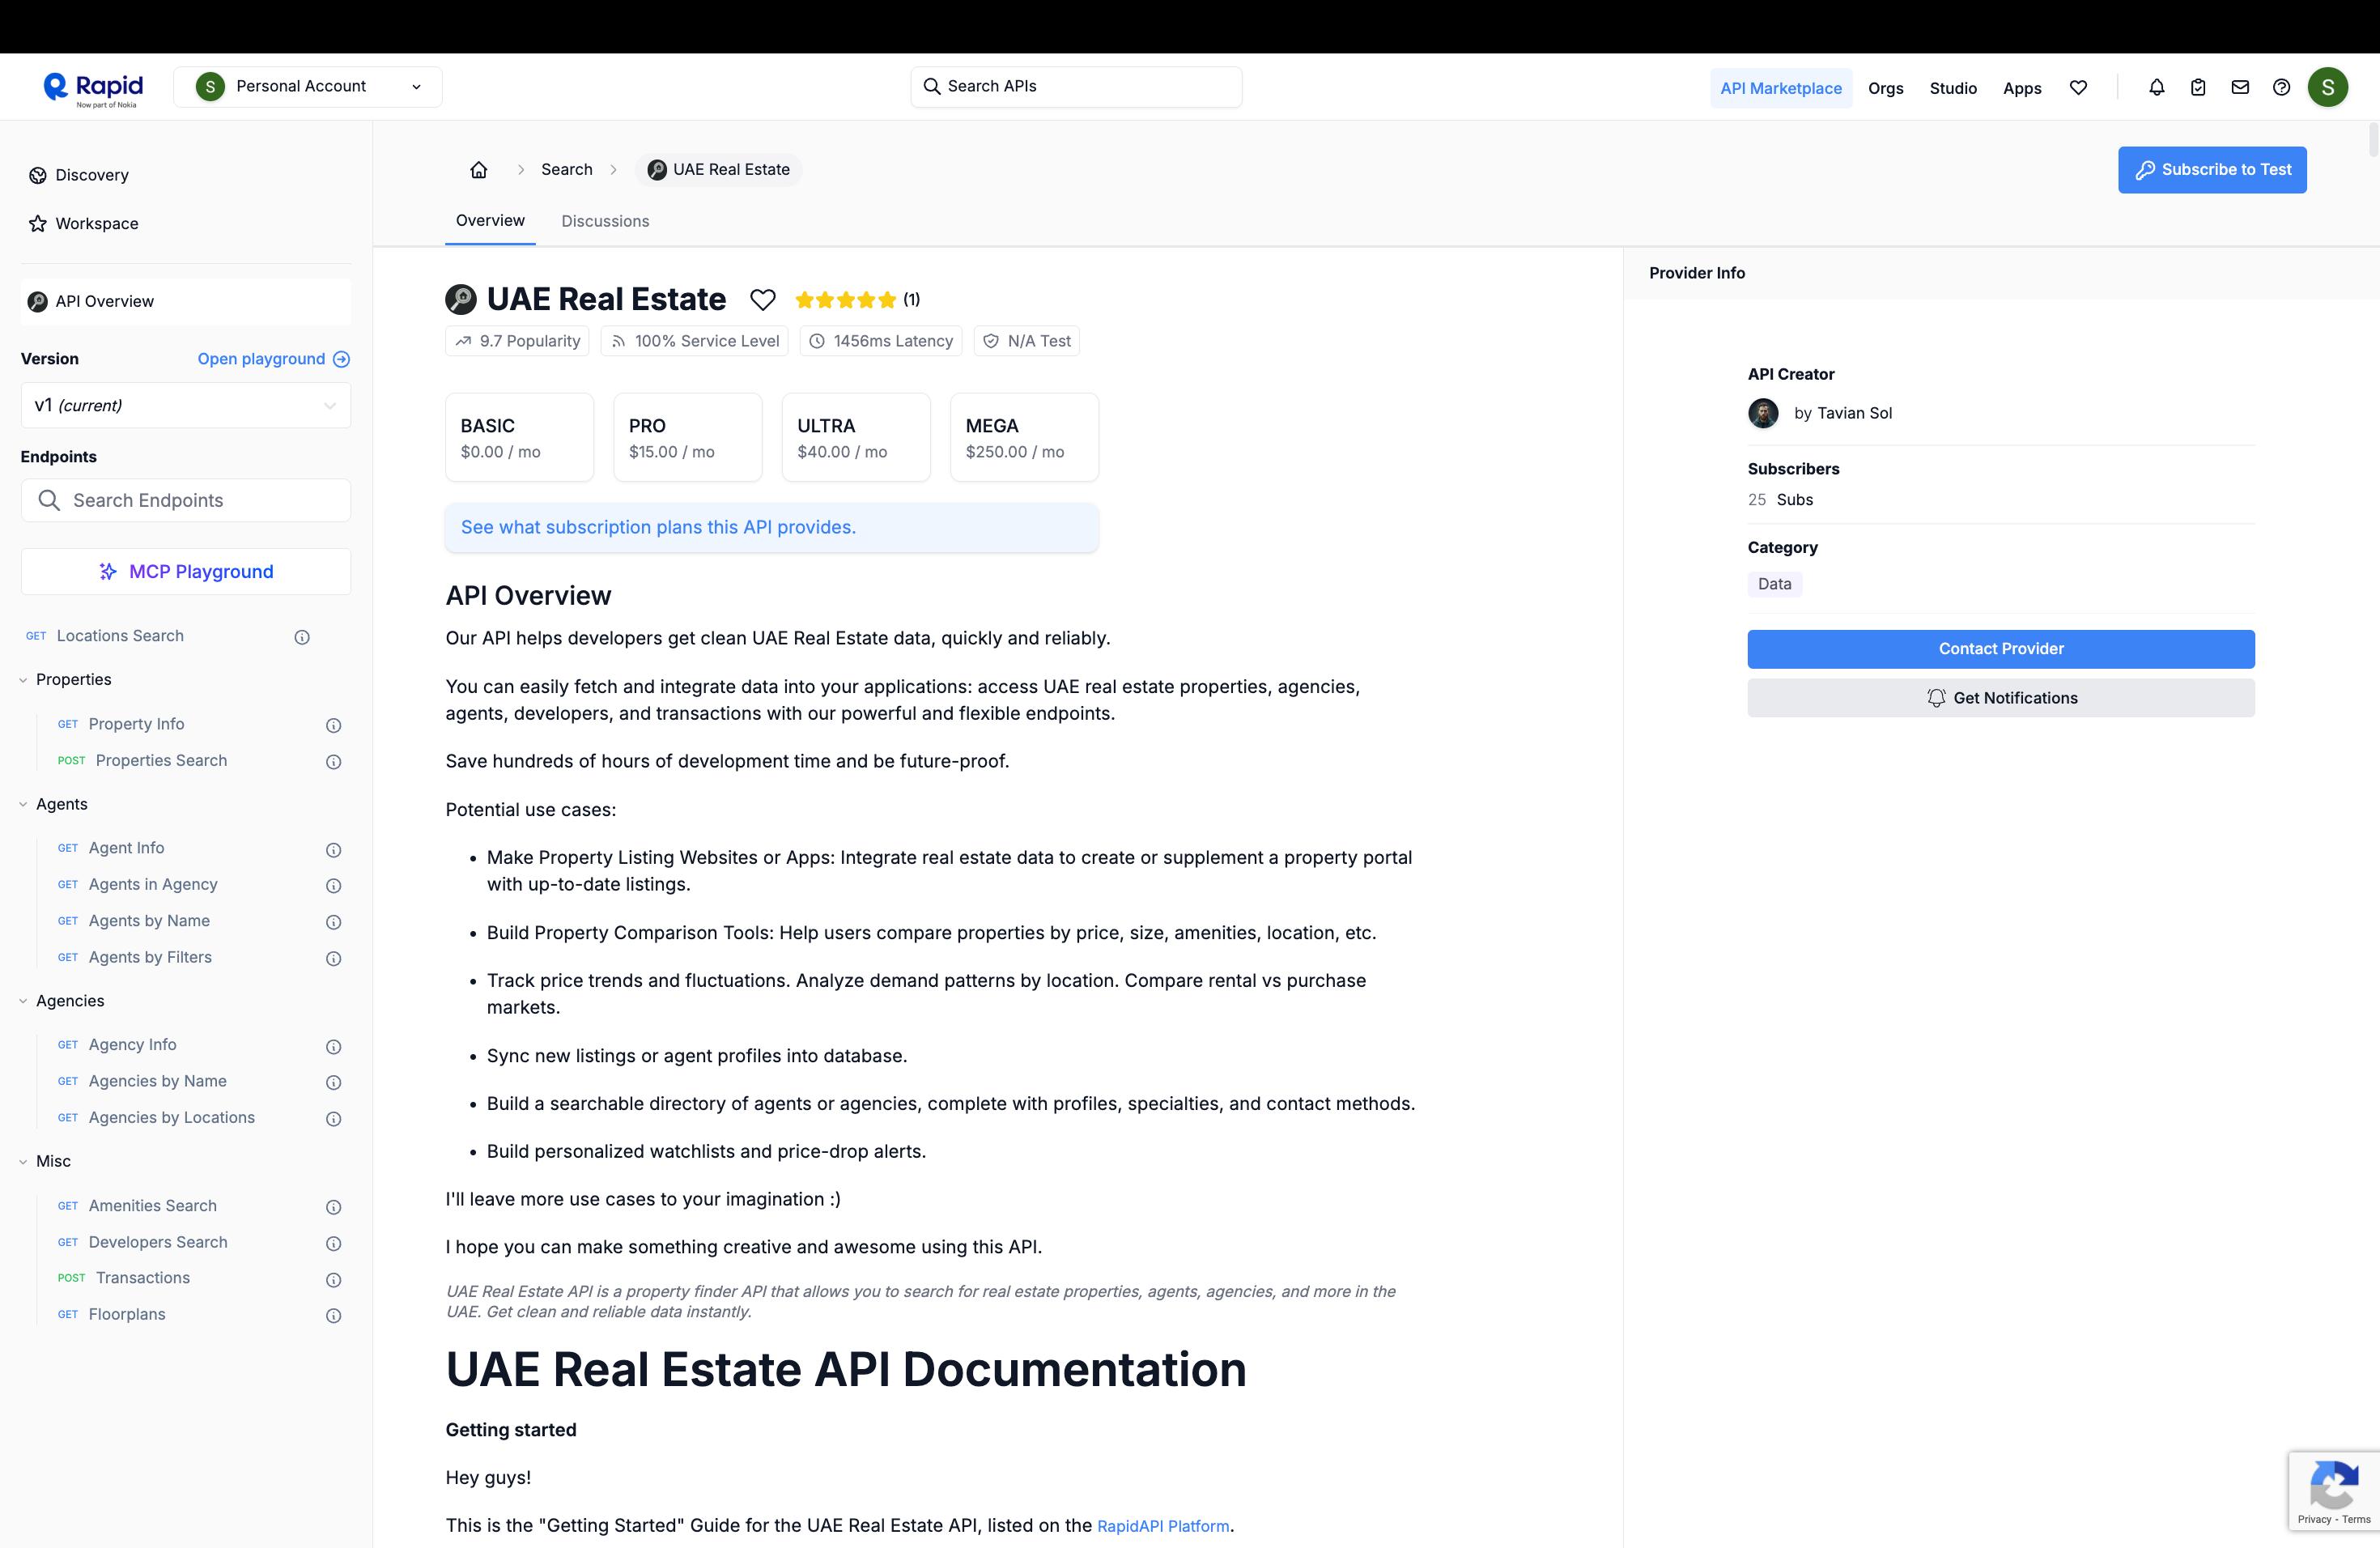Collapse the Agencies endpoint group
2380x1548 pixels.
click(23, 1001)
